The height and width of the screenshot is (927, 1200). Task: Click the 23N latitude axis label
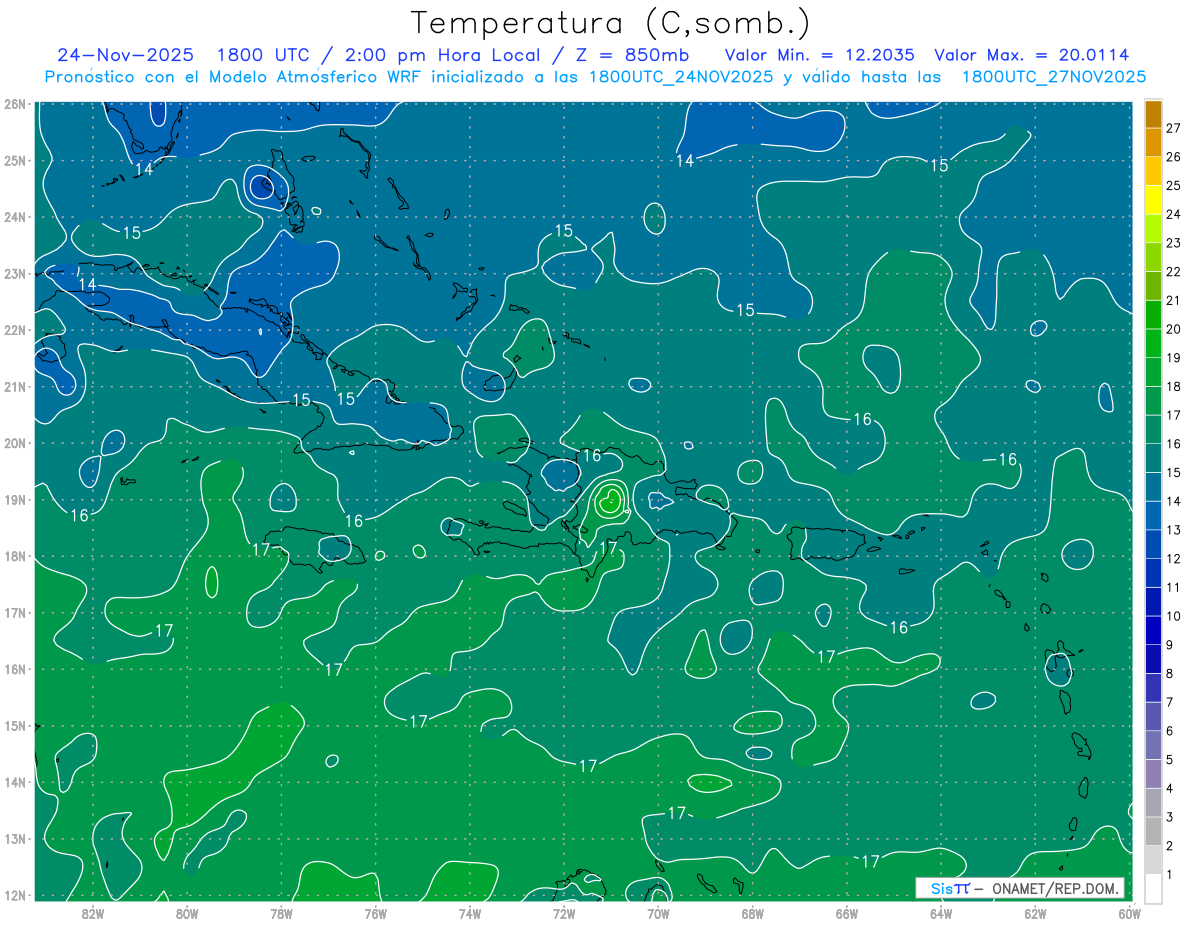14,273
